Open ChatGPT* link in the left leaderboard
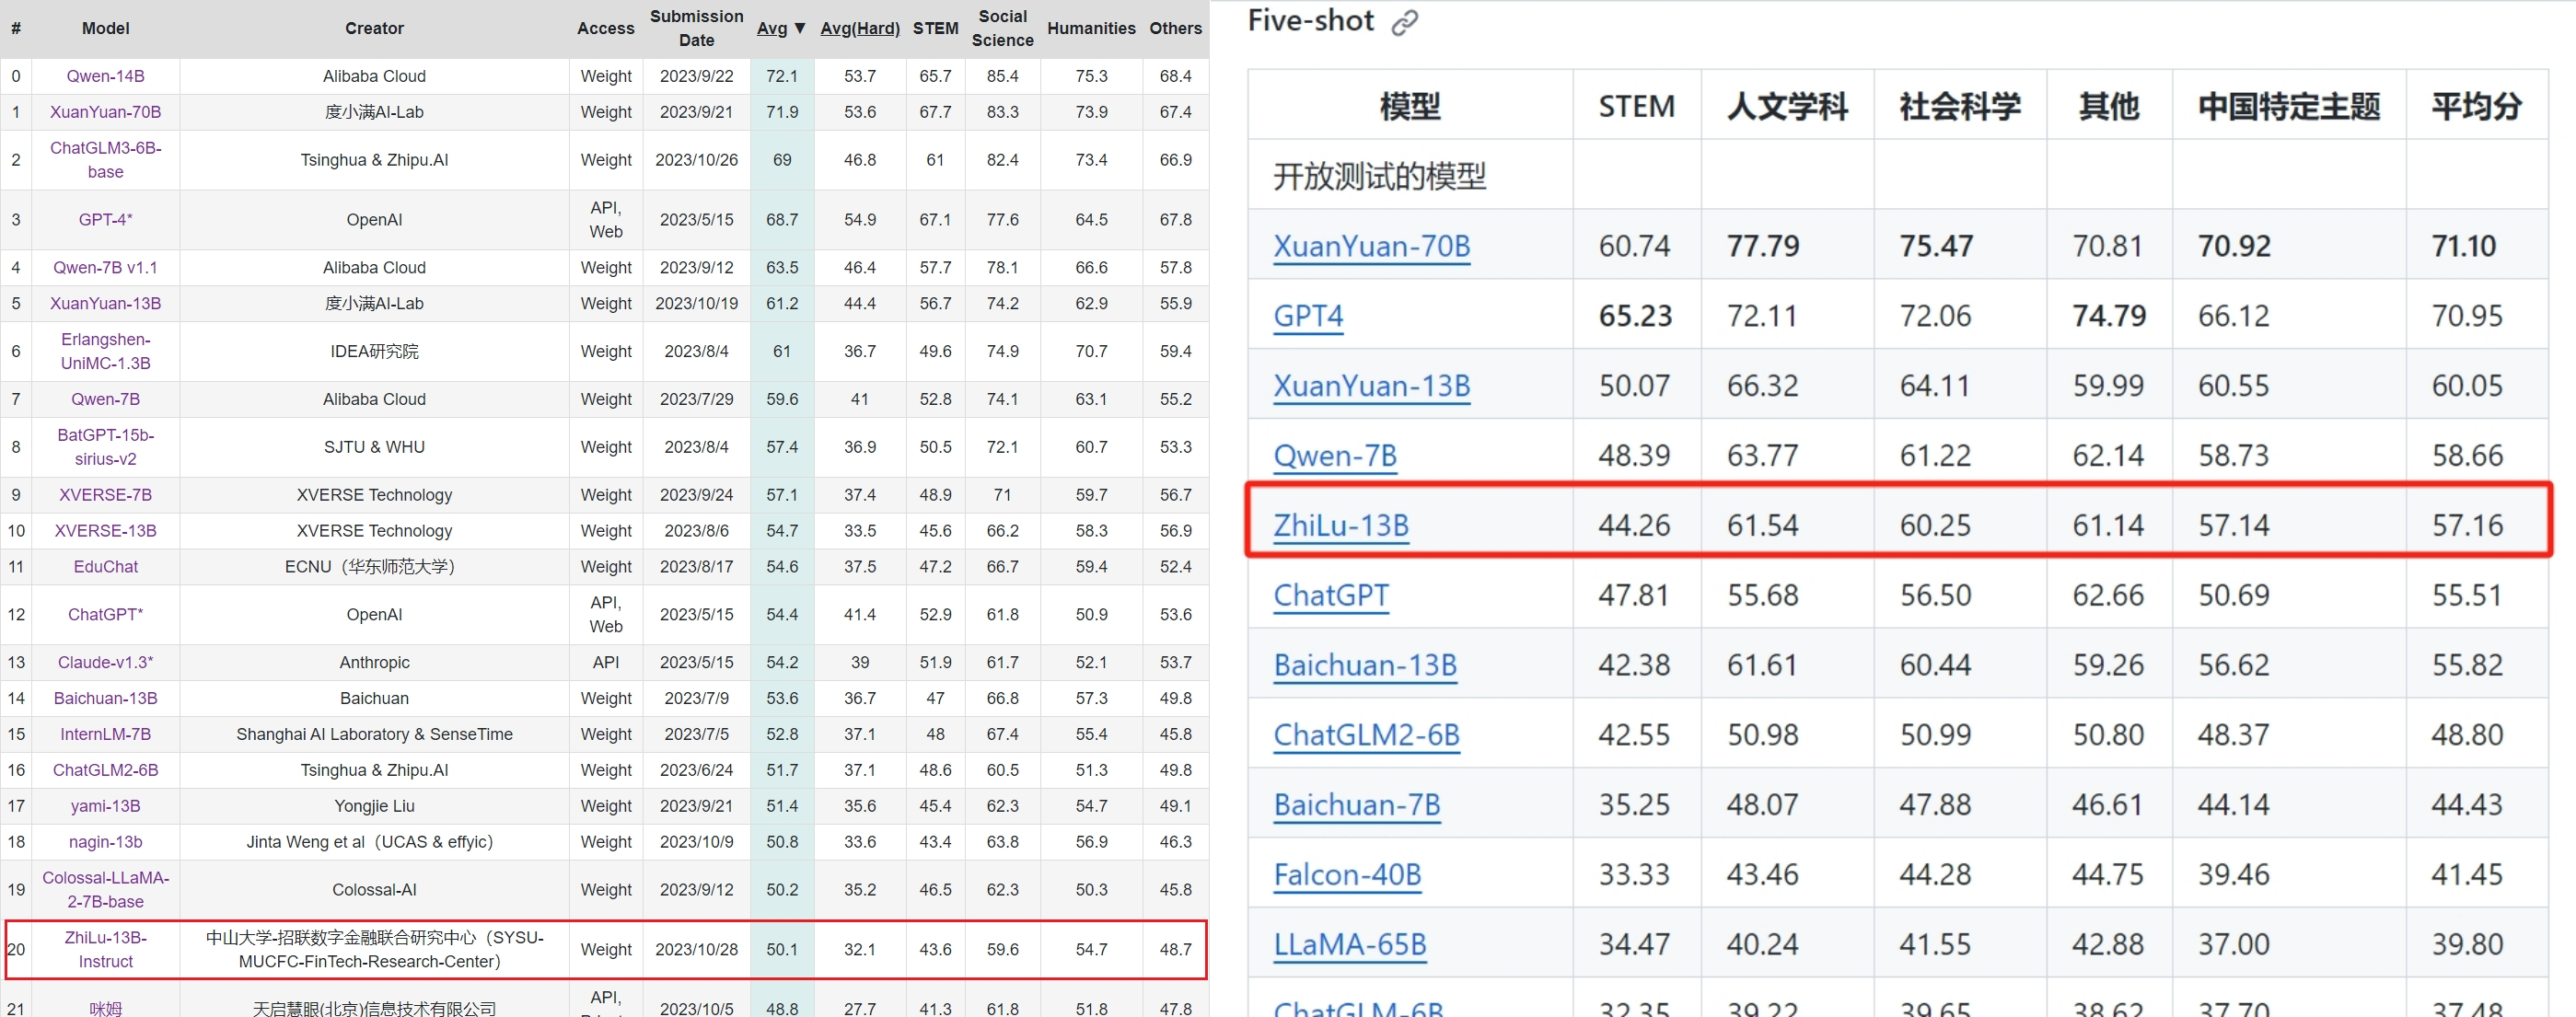 [x=106, y=615]
